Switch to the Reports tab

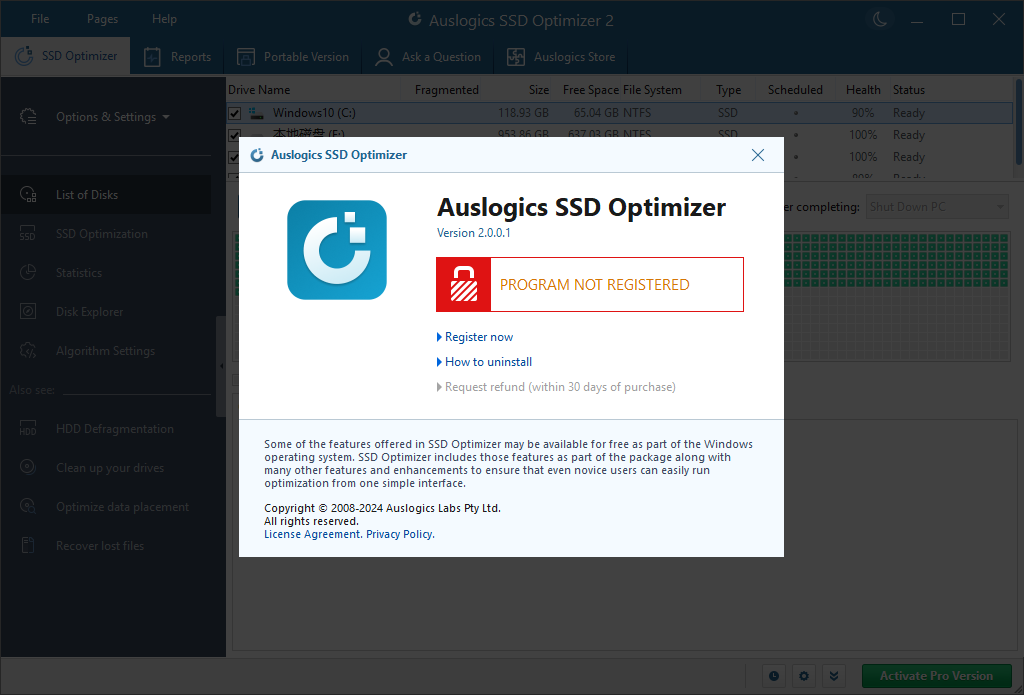click(177, 57)
